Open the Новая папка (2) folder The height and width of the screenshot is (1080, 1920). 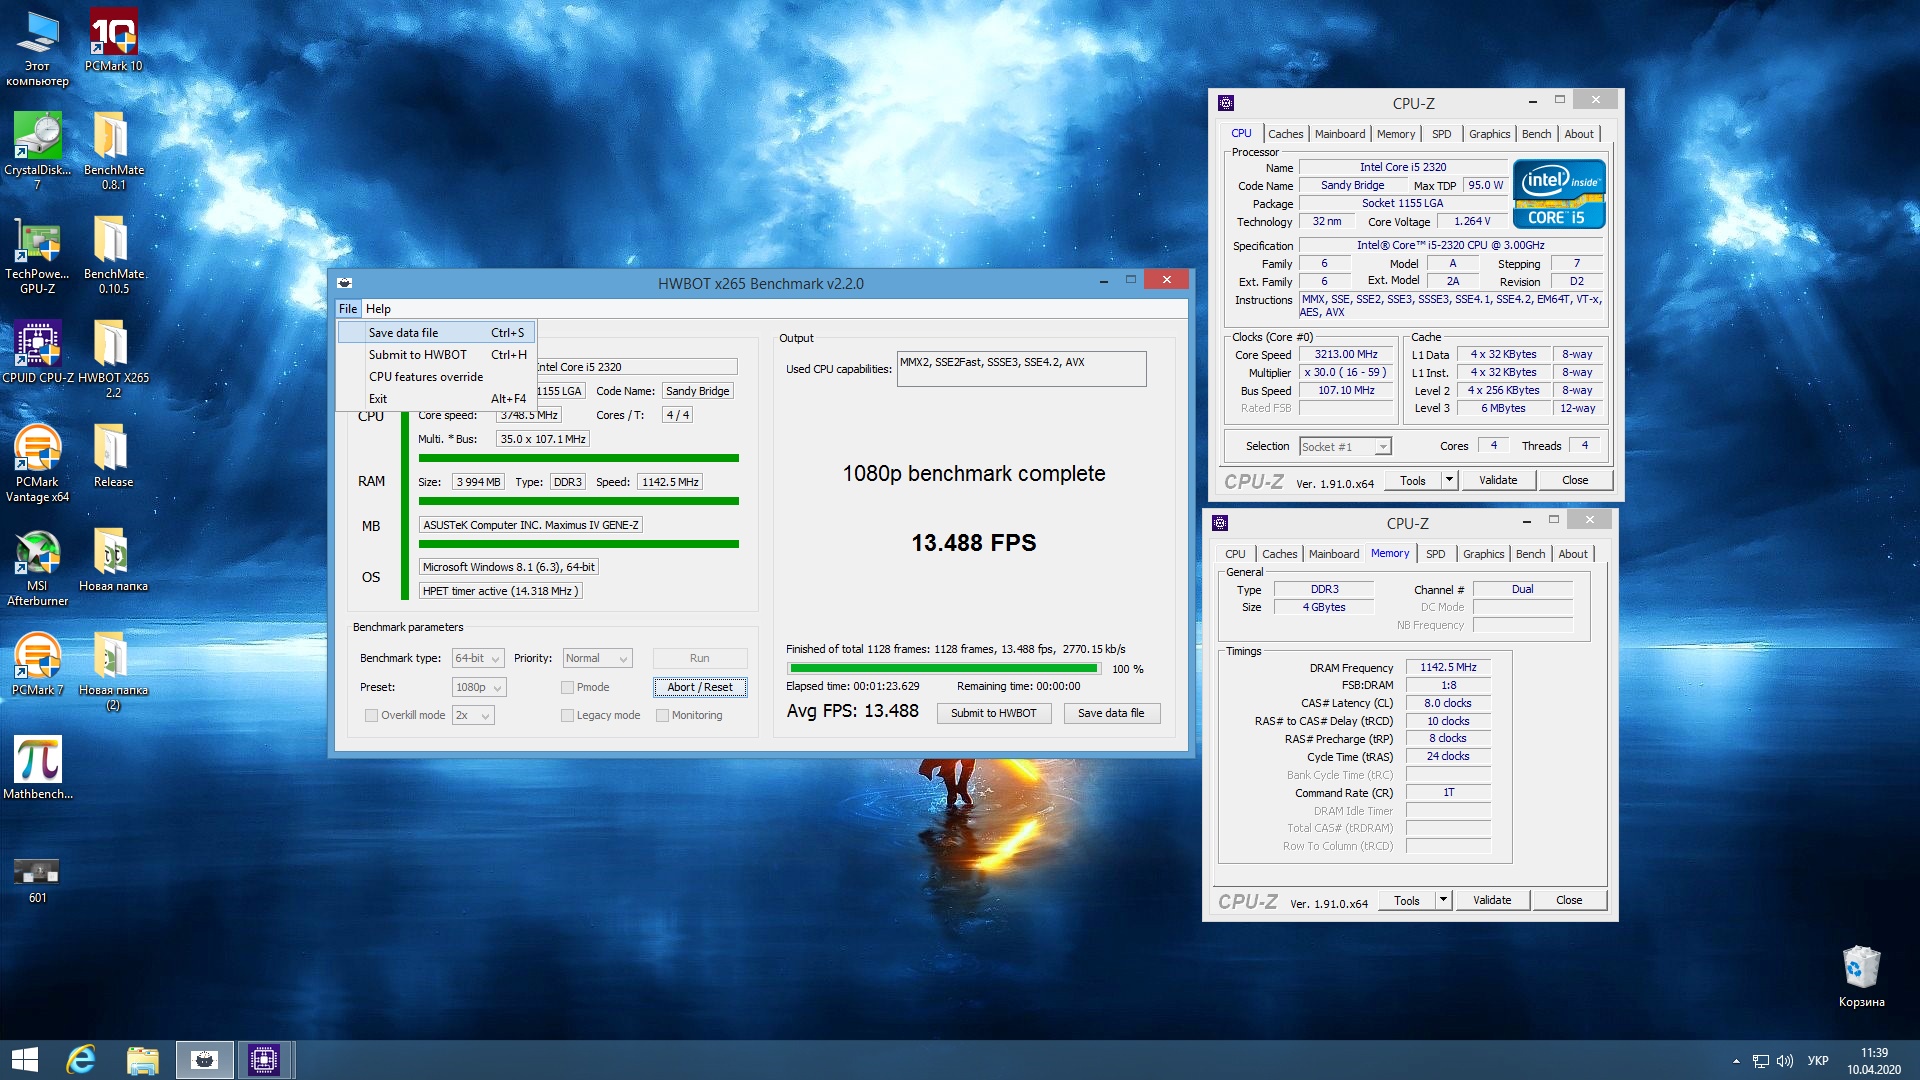pyautogui.click(x=113, y=670)
